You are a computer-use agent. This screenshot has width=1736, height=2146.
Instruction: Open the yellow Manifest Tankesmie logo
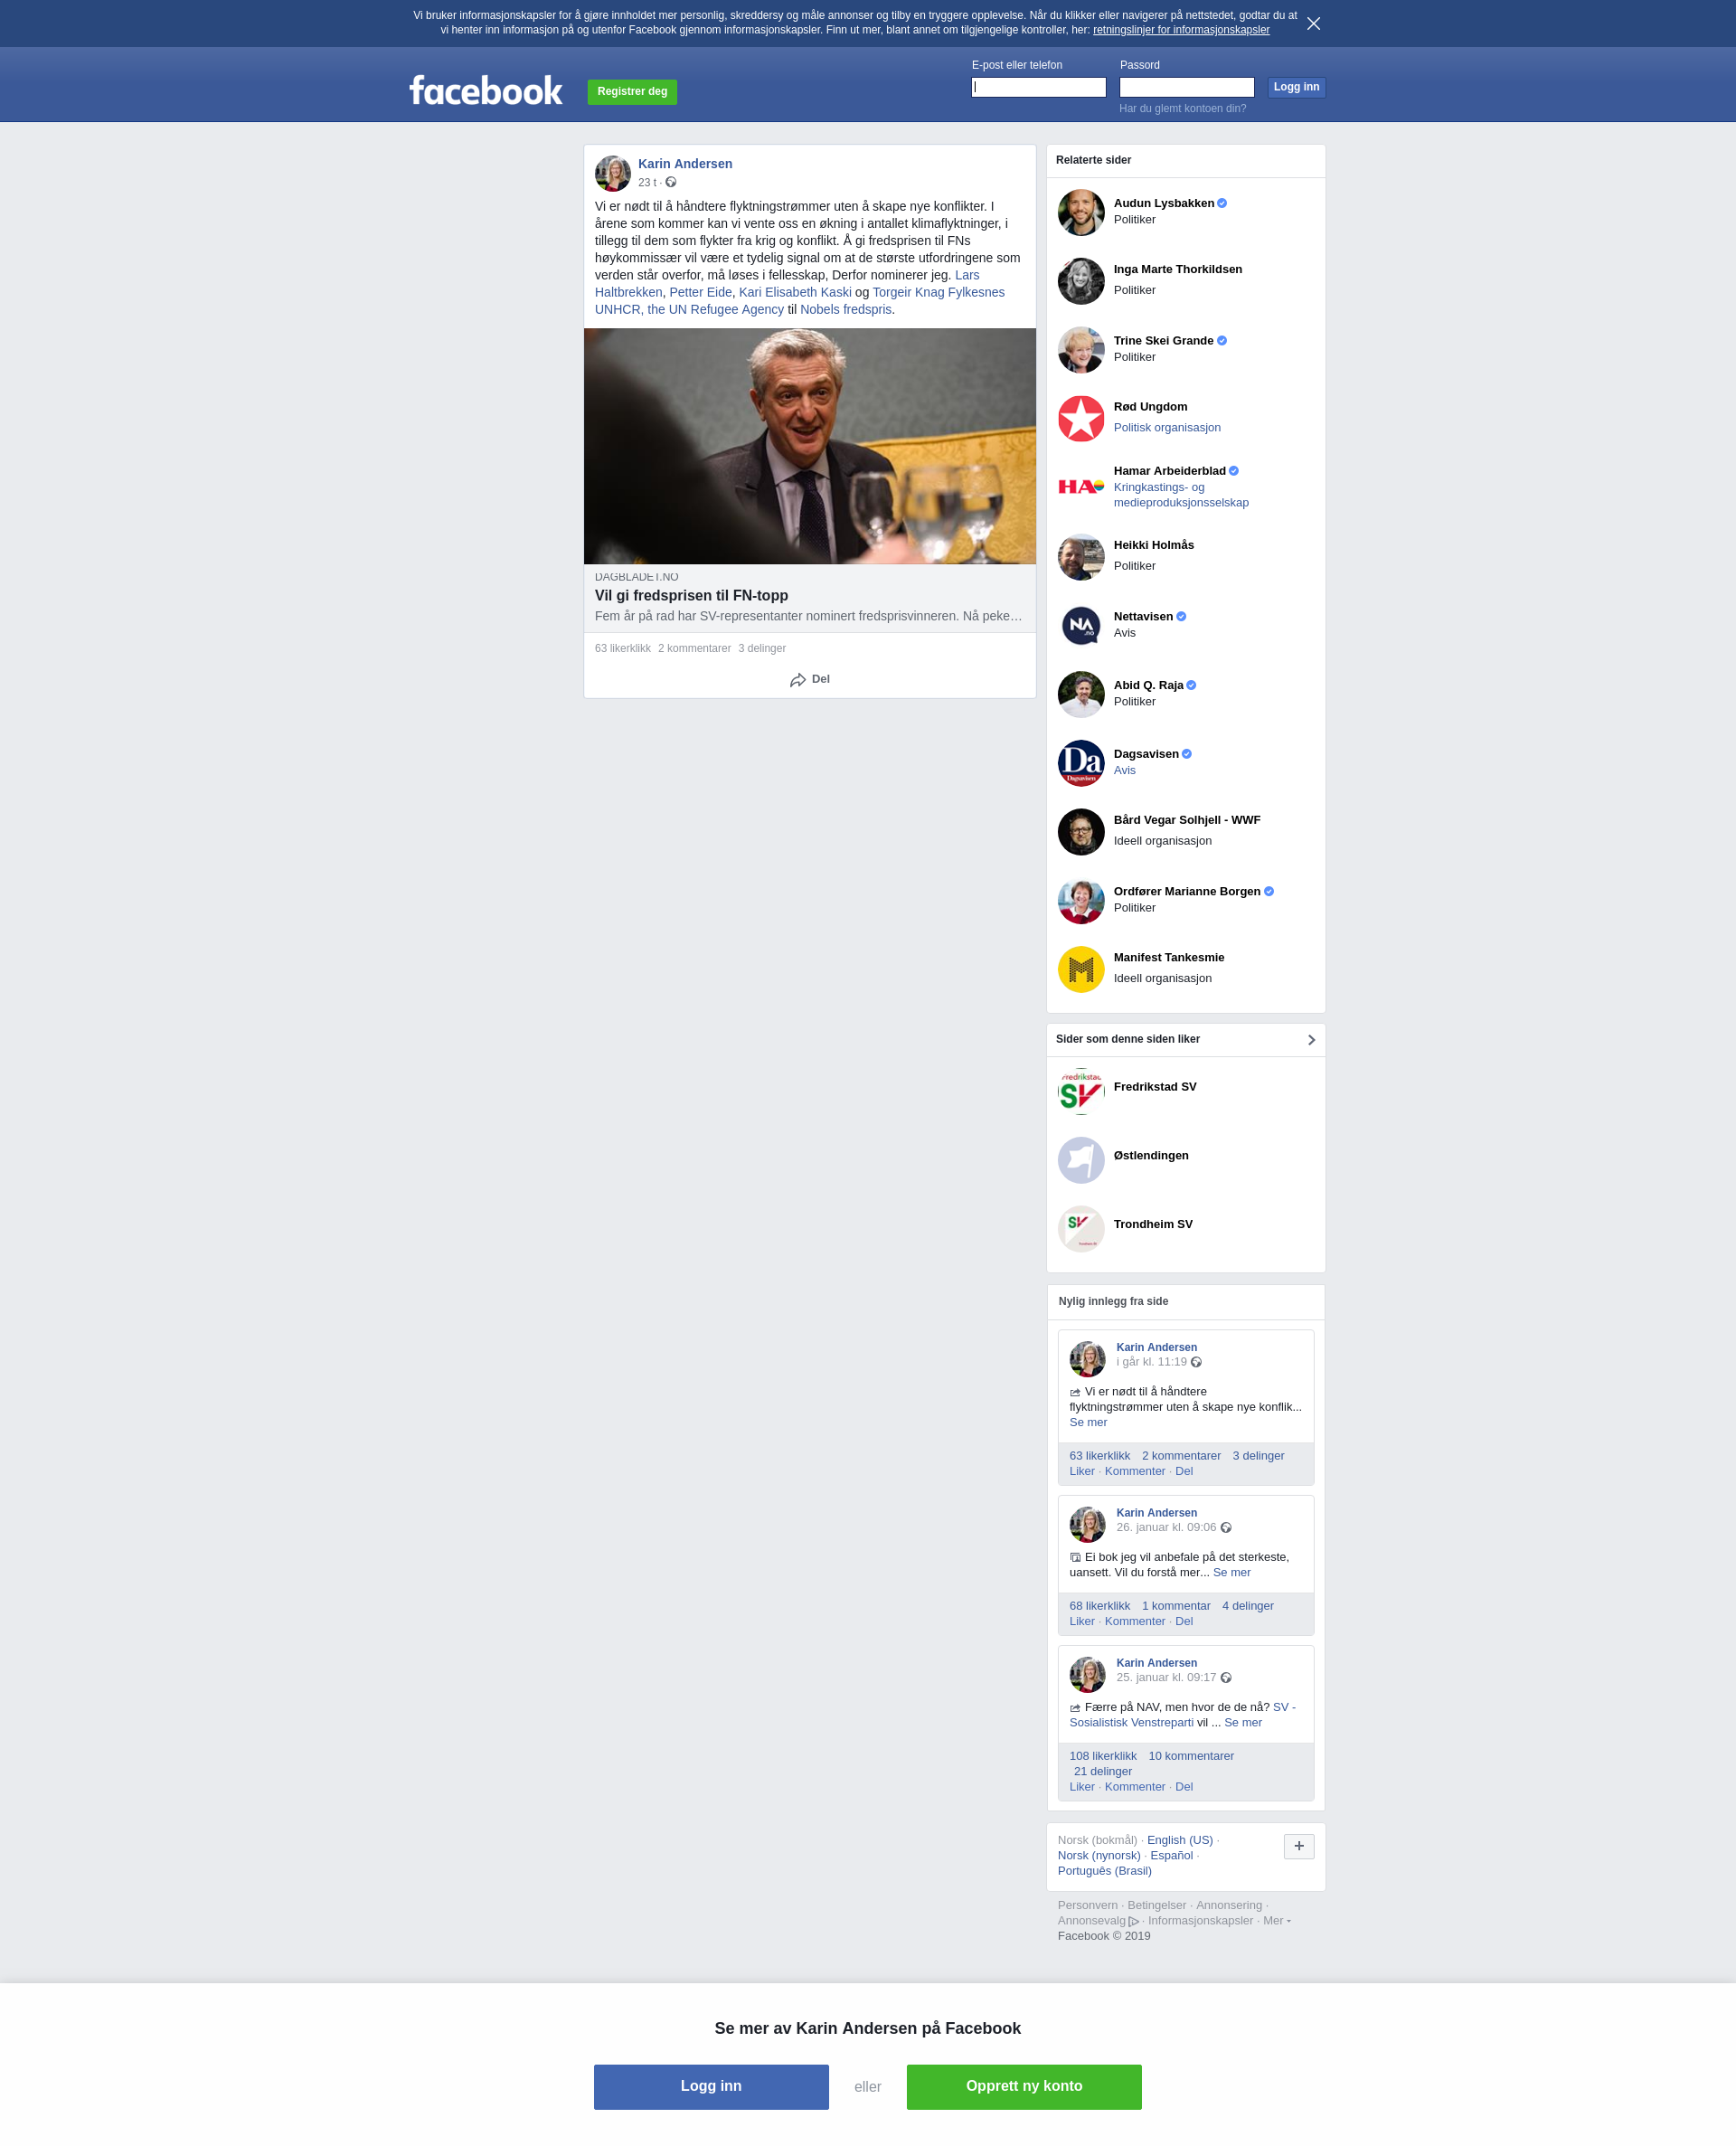(1081, 969)
